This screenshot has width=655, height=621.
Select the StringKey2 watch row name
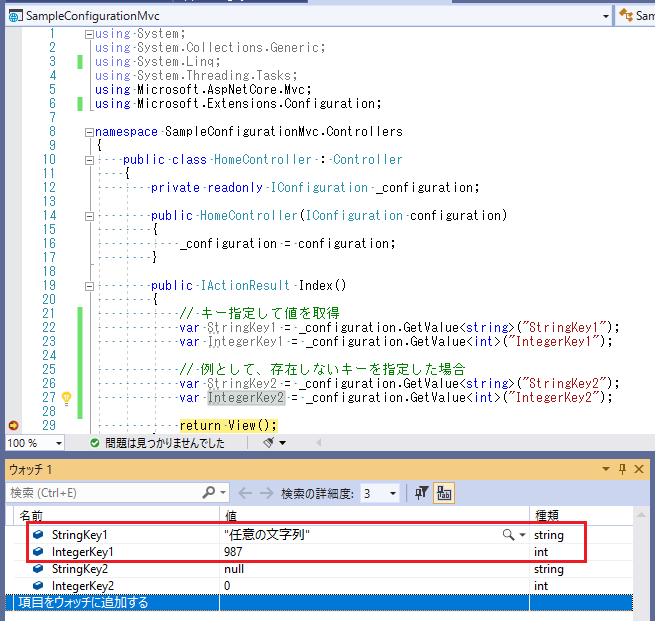coord(79,569)
